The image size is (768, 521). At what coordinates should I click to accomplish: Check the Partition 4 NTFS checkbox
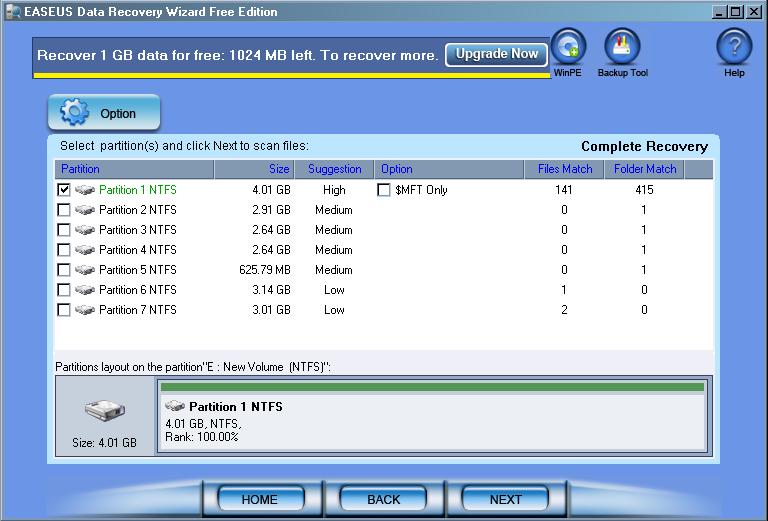64,250
